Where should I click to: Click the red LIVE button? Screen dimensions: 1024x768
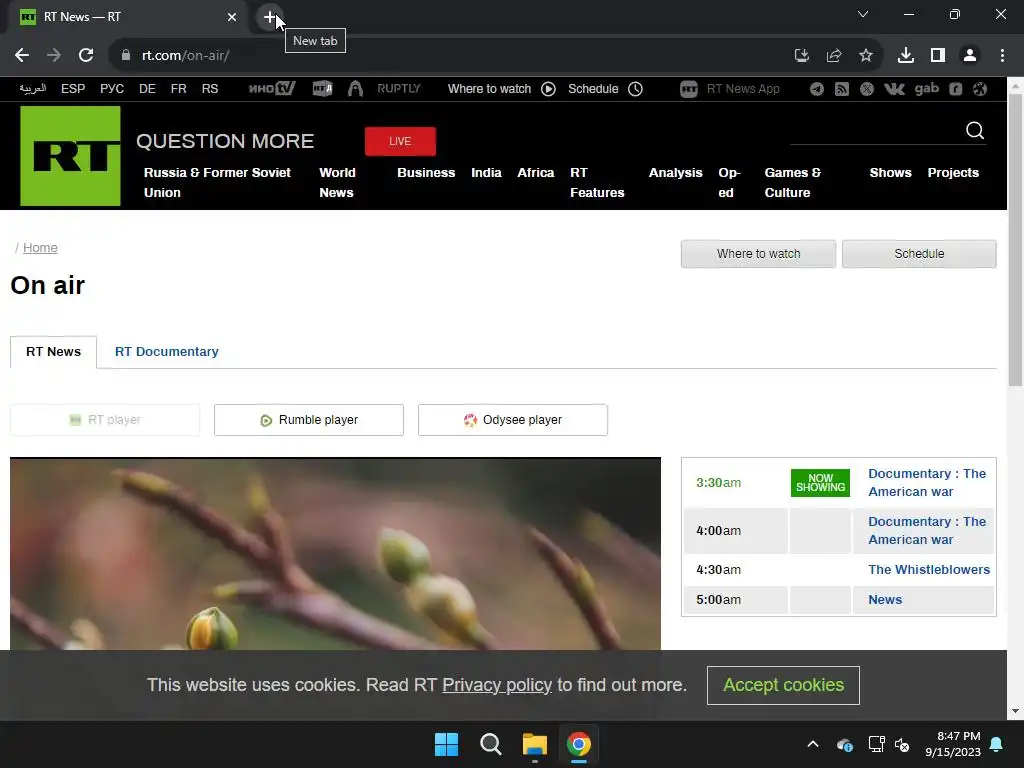(400, 142)
